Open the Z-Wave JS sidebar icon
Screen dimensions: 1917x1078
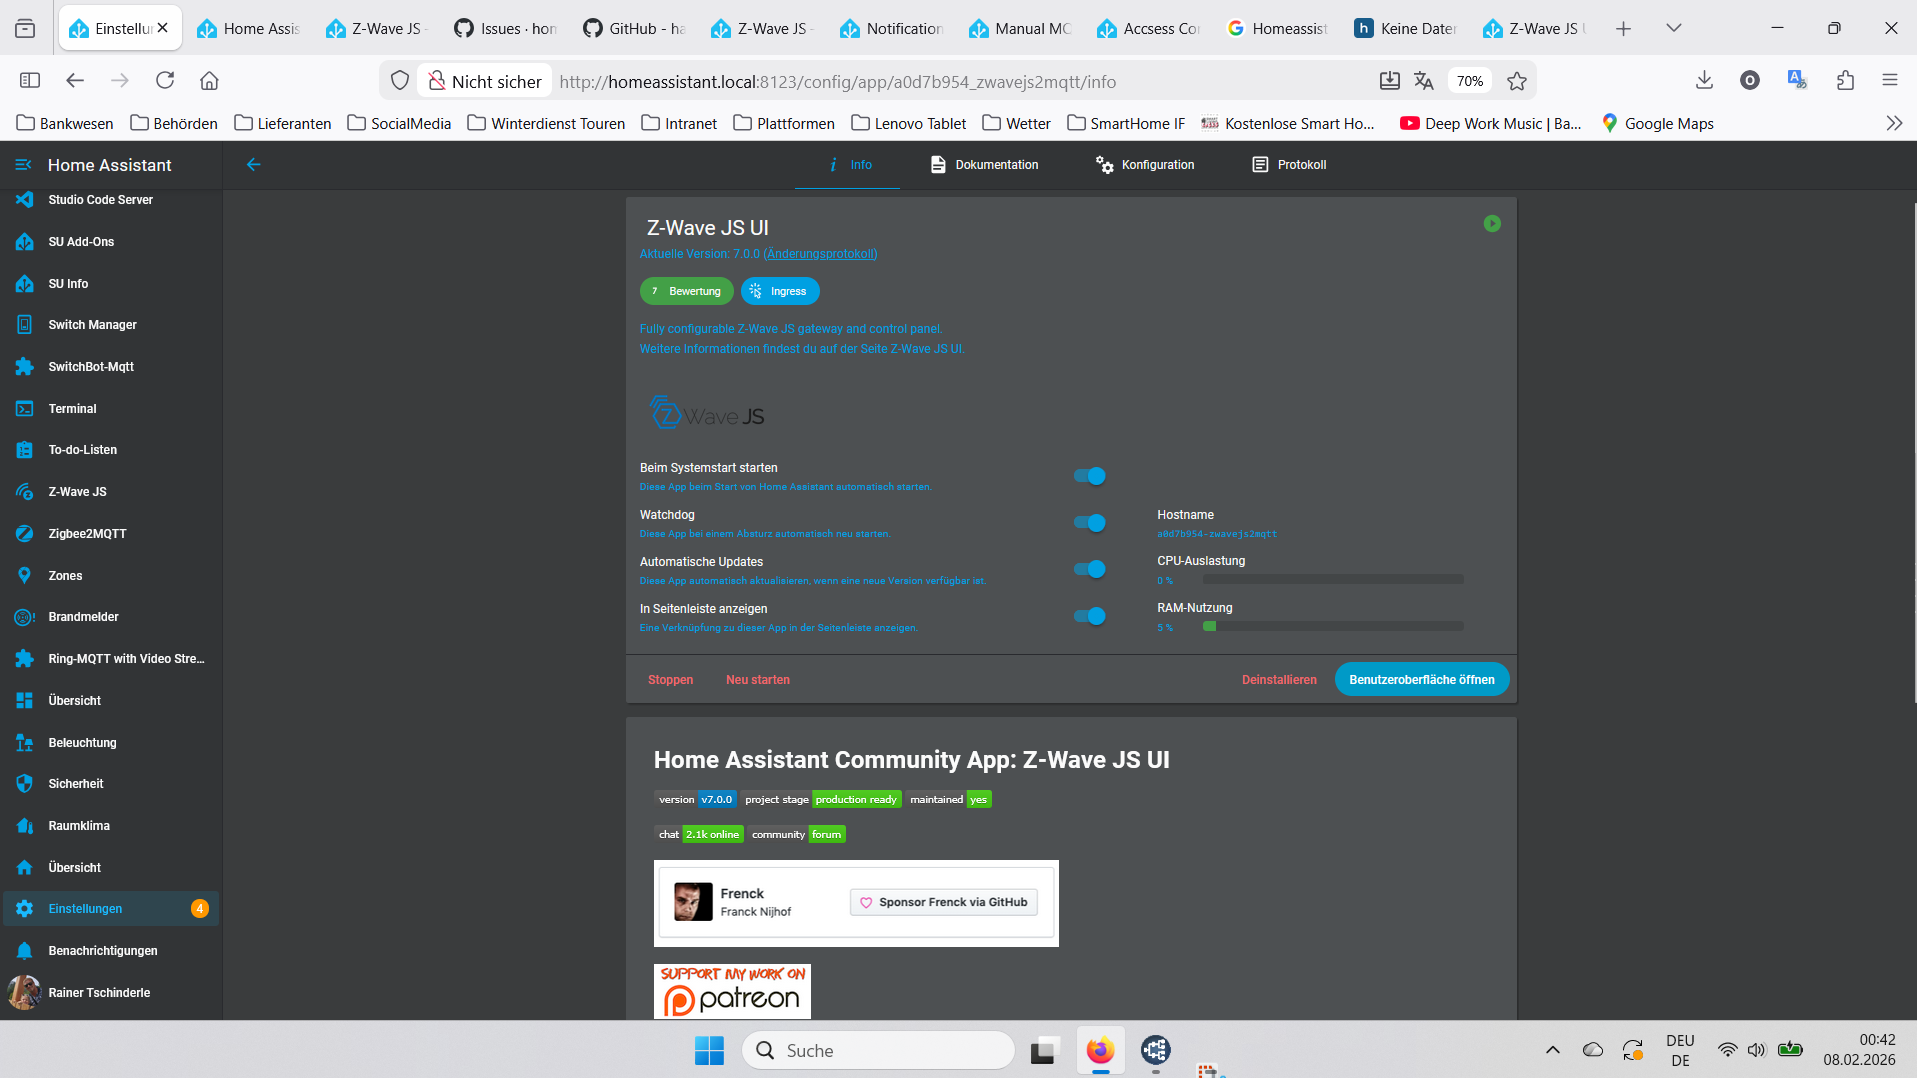coord(25,492)
